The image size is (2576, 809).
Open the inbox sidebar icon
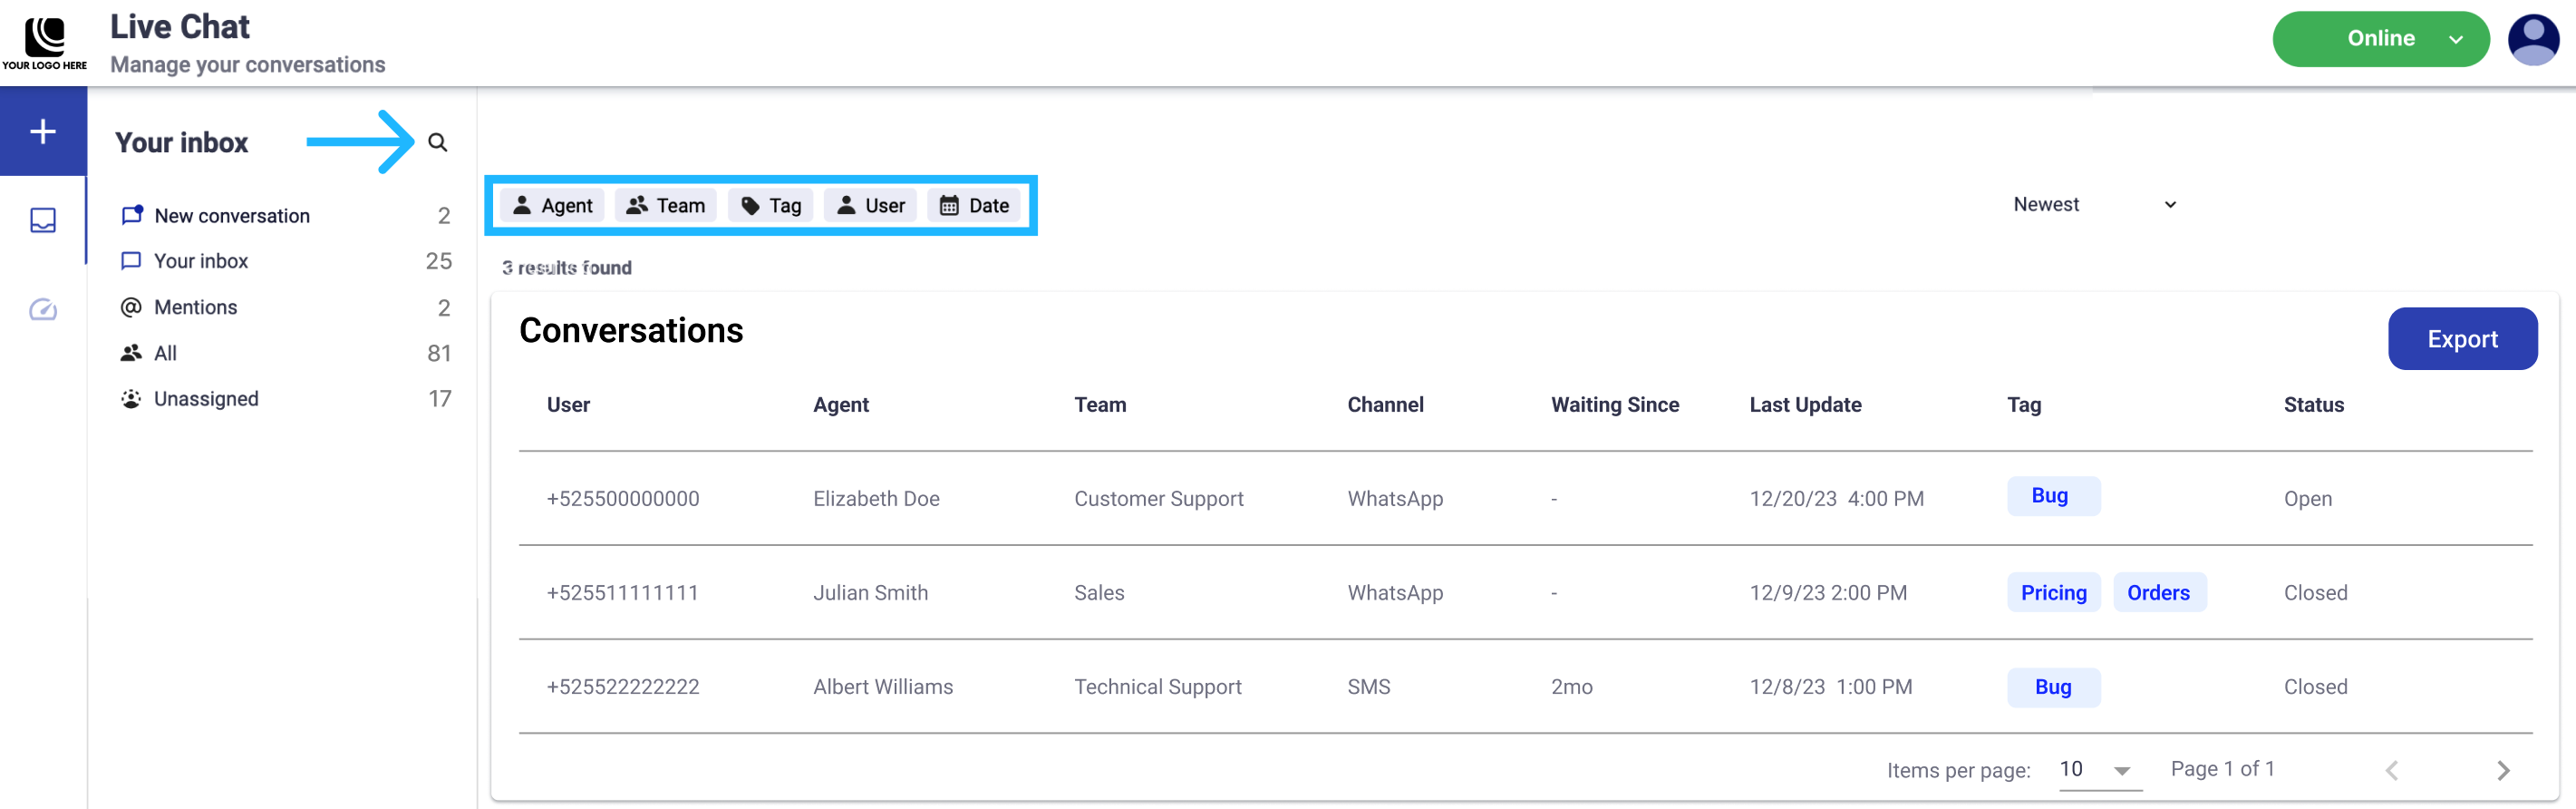point(43,220)
